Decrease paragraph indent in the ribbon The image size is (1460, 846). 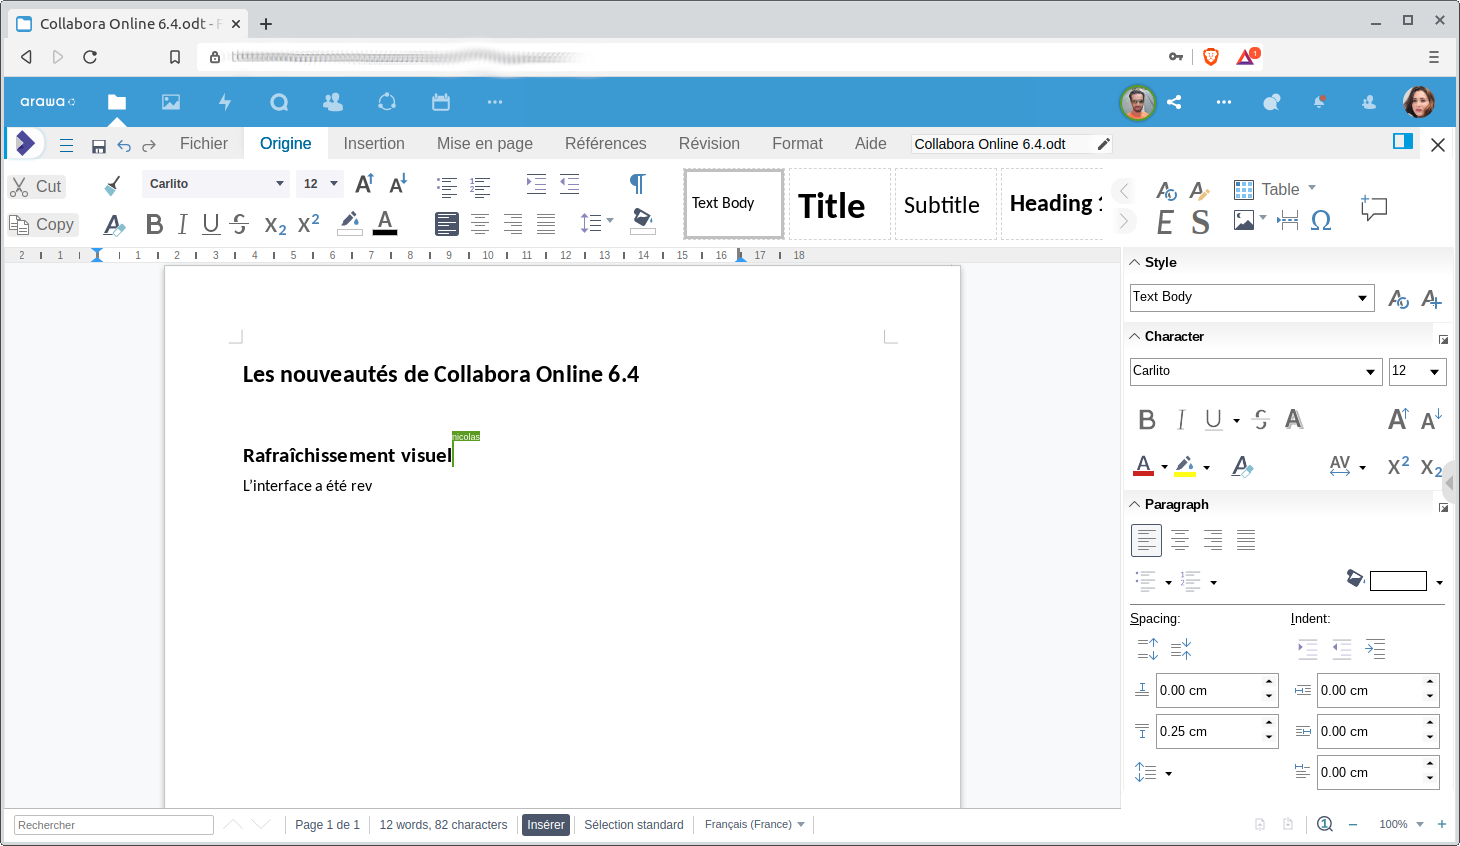pos(570,184)
